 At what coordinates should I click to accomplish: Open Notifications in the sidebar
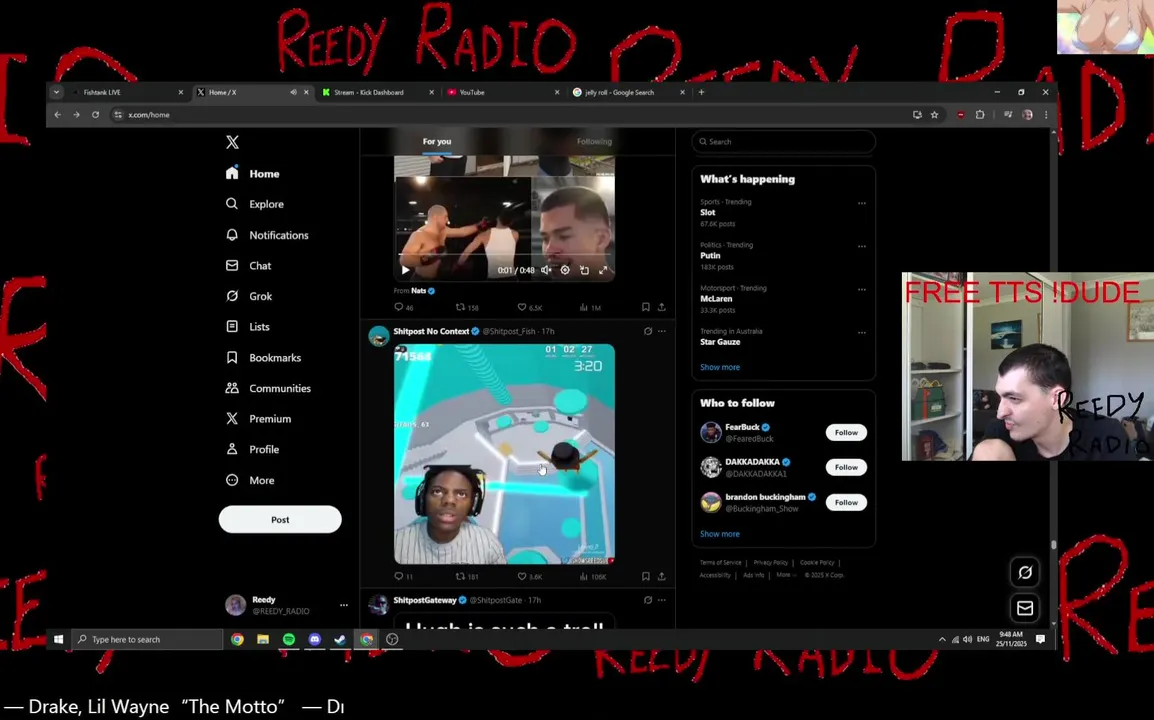(x=266, y=235)
